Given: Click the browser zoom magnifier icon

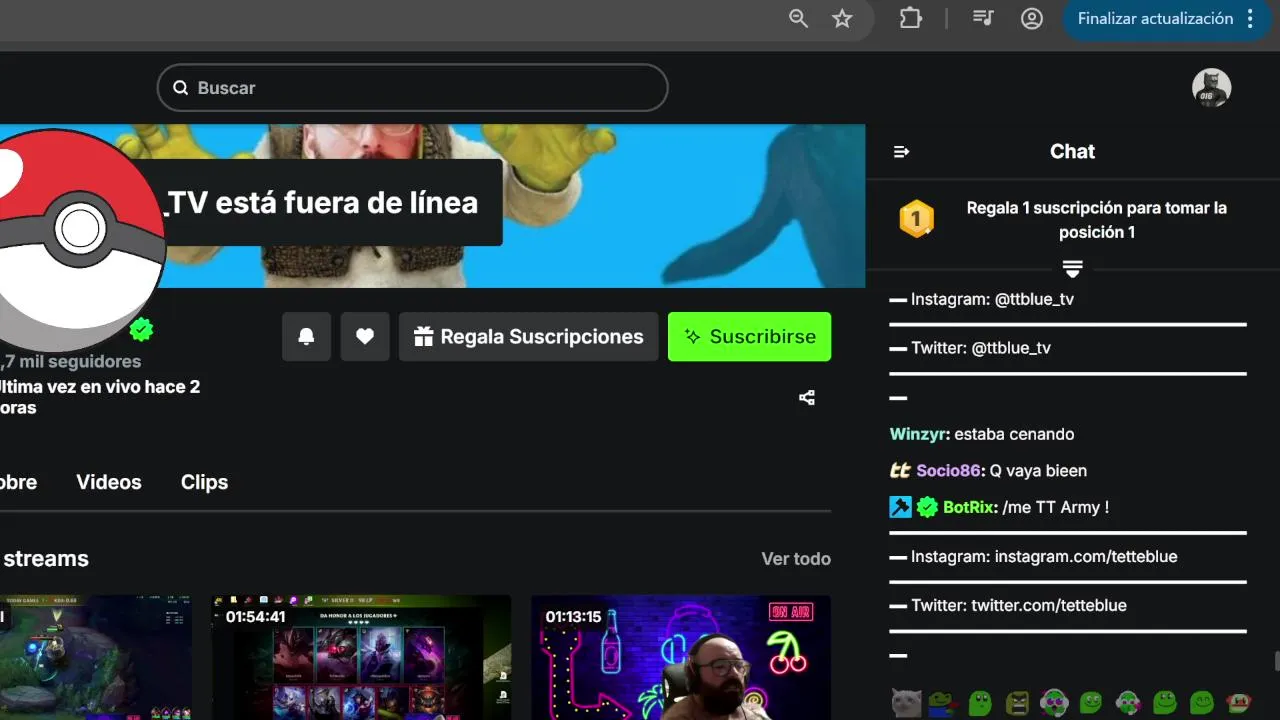Looking at the screenshot, I should tap(798, 18).
